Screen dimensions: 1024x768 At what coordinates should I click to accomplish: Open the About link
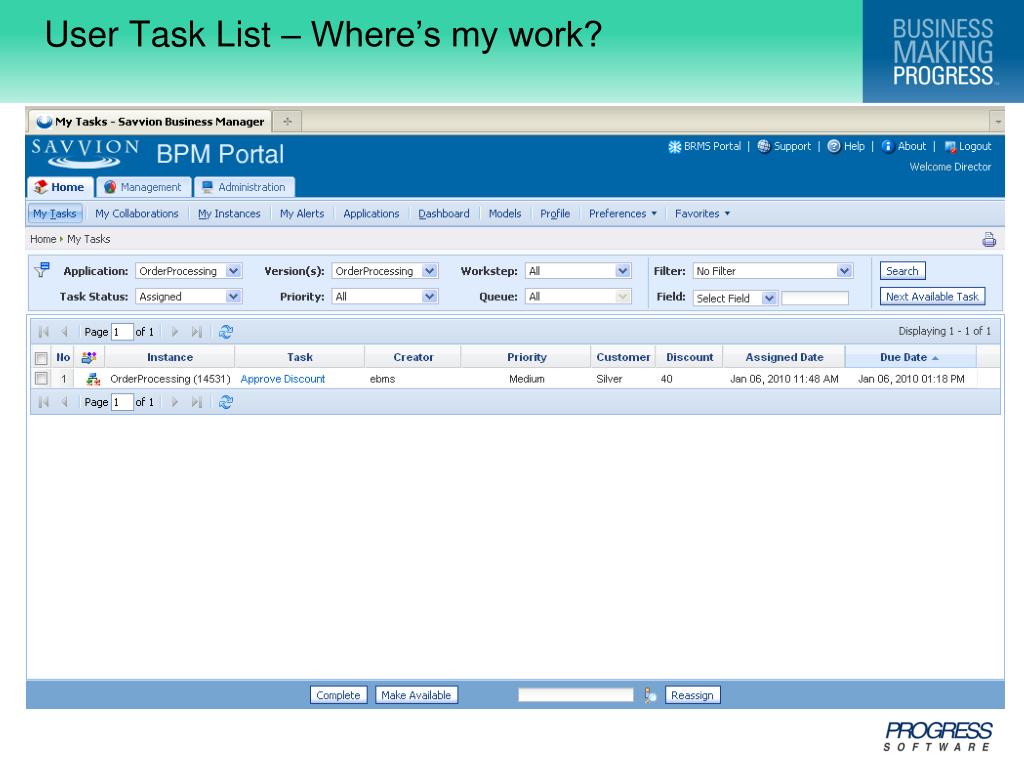coord(904,146)
